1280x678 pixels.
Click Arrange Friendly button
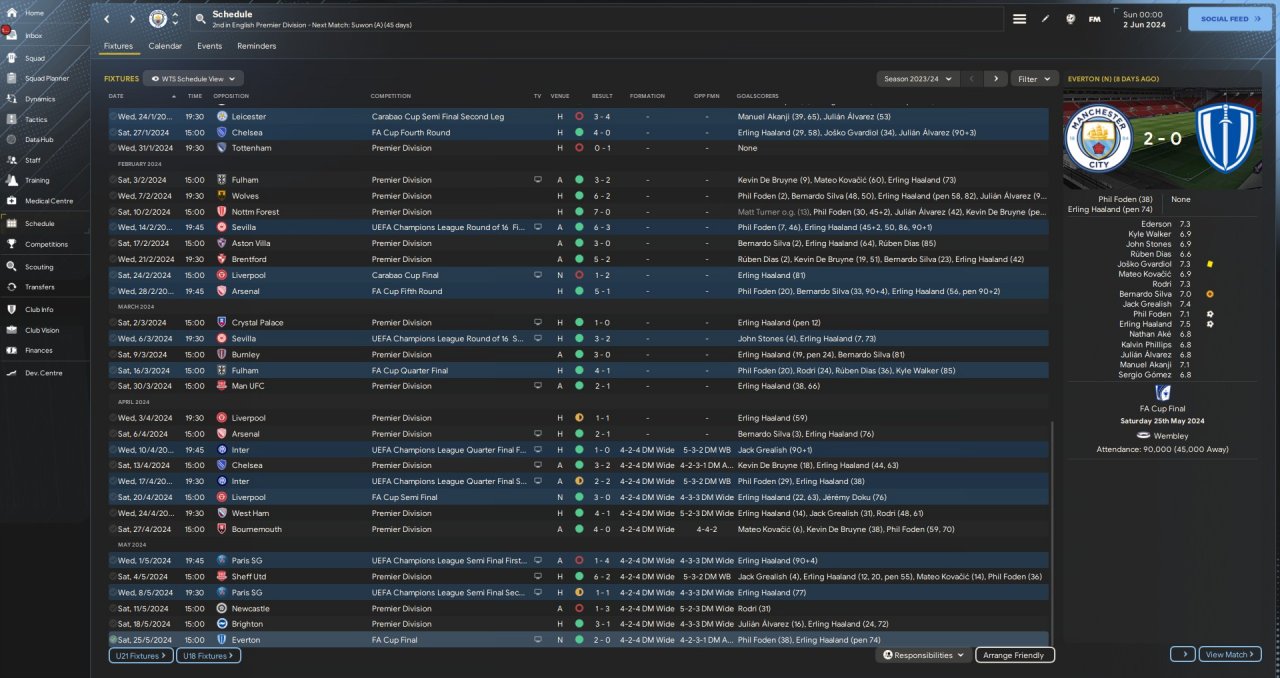(x=1014, y=655)
